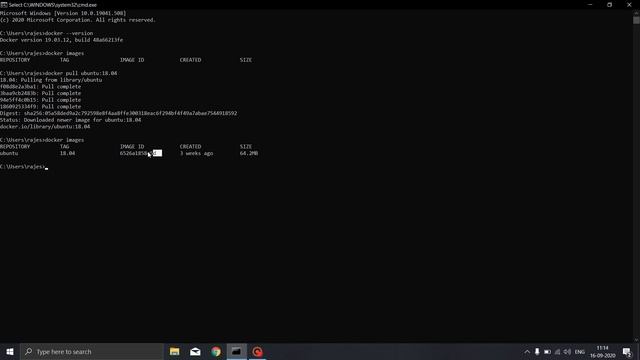Viewport: 640px width, 360px height.
Task: Click the 'ubuntu' repository entry in the table
Action: click(x=9, y=153)
